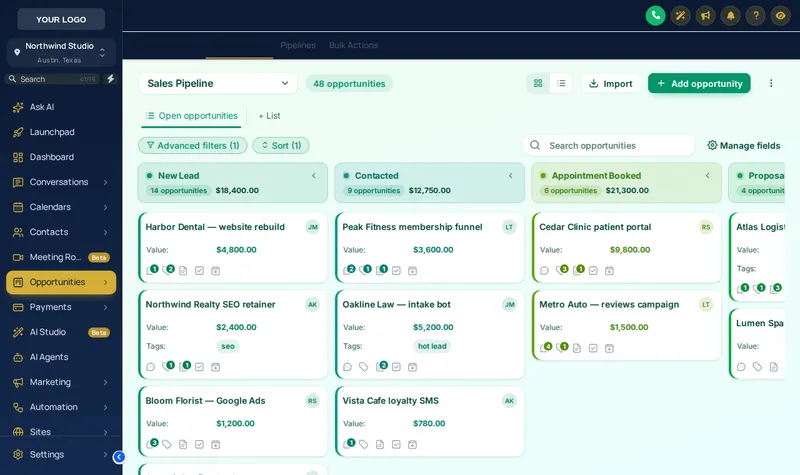Open the help question mark icon

click(756, 16)
